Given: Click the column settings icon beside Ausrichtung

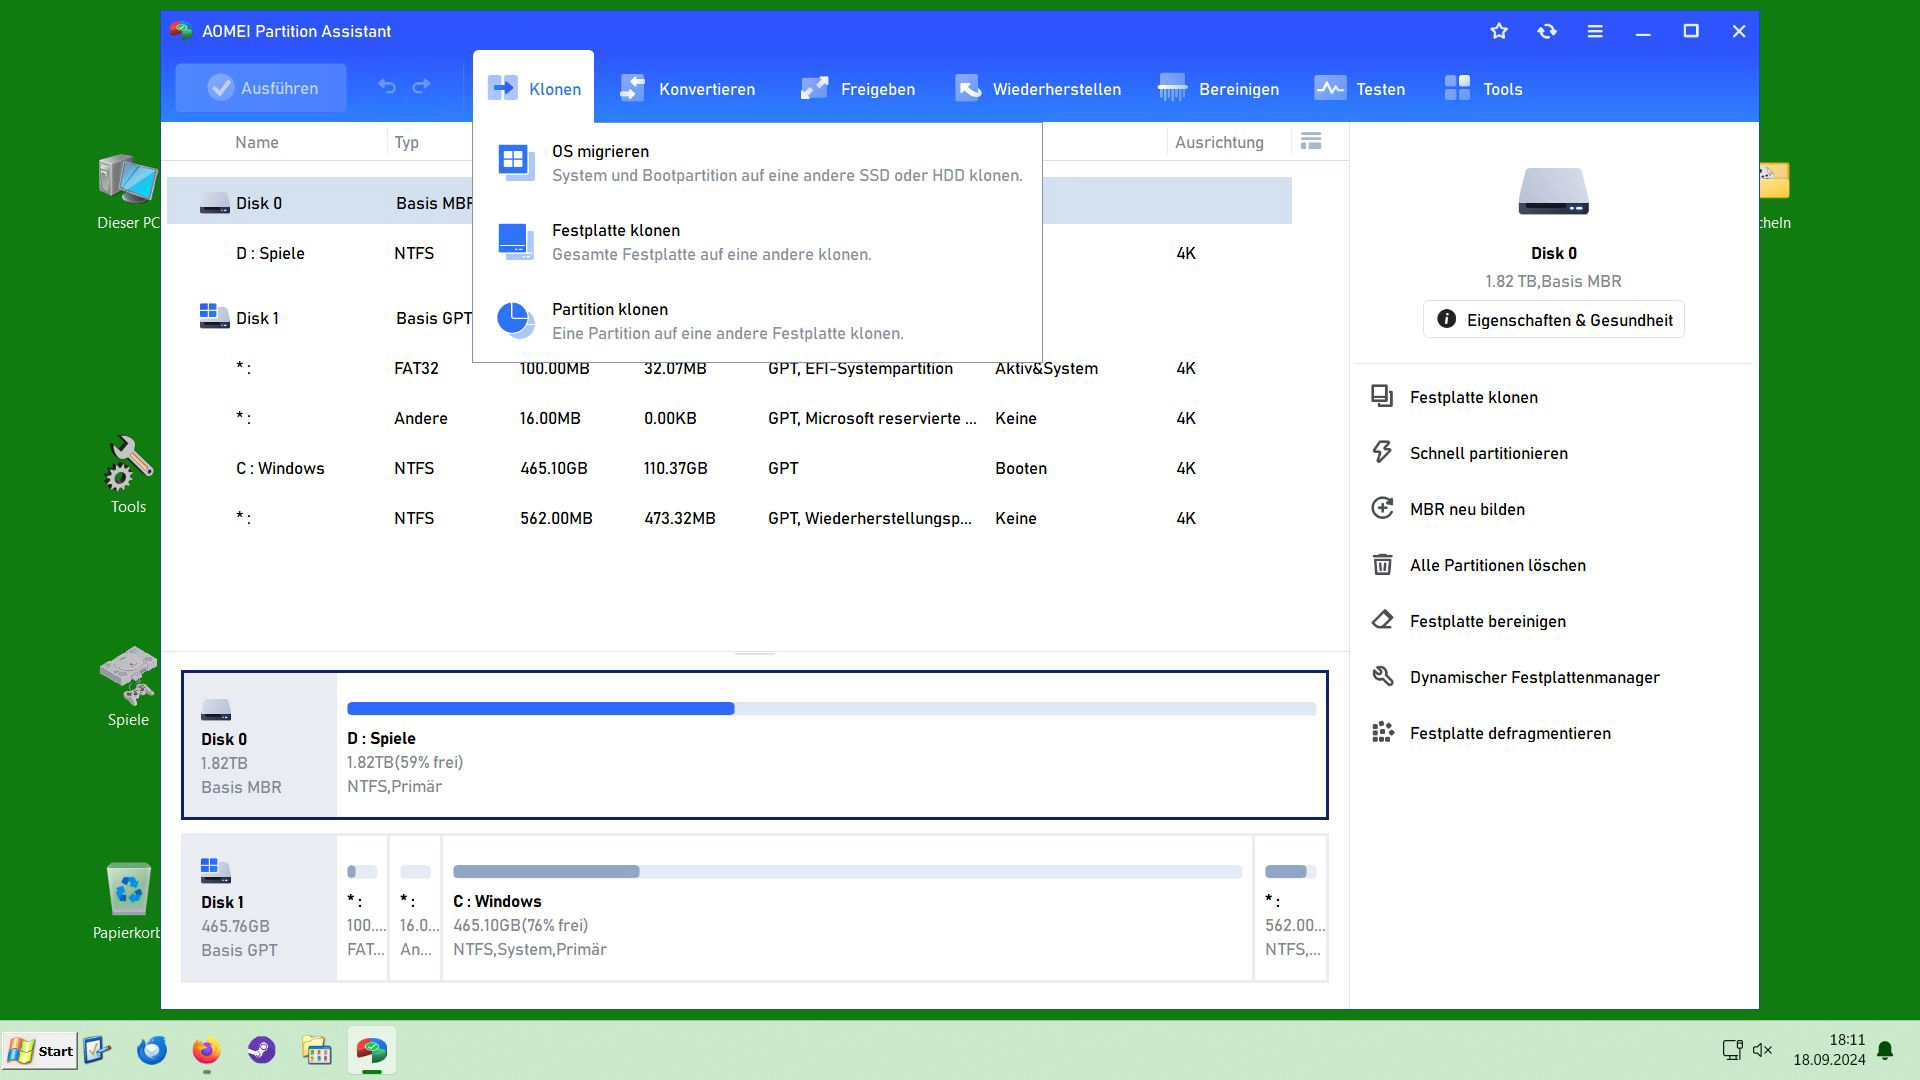Looking at the screenshot, I should coord(1311,141).
